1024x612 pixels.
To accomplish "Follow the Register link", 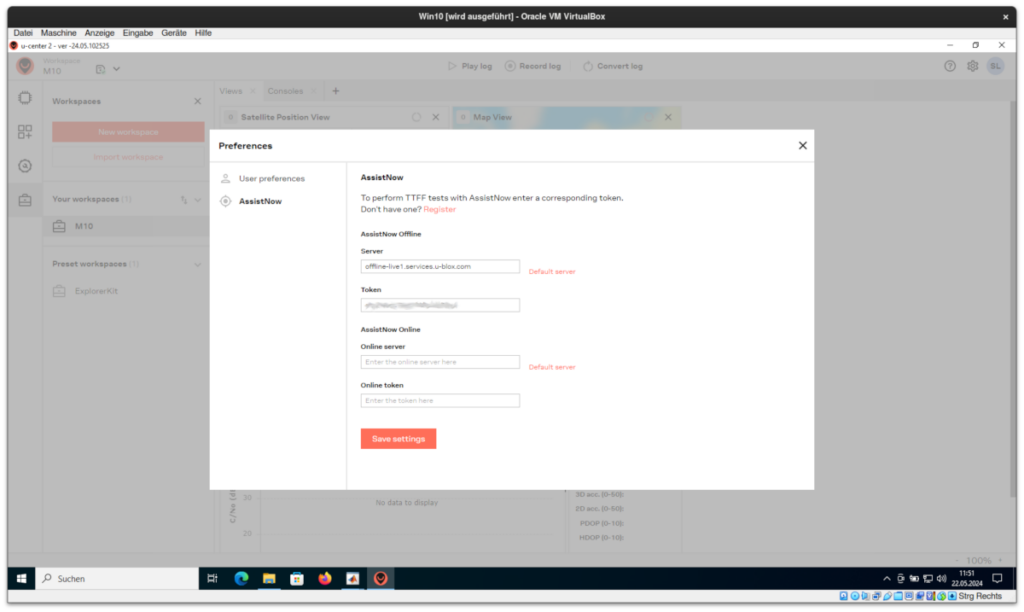I will (x=440, y=210).
